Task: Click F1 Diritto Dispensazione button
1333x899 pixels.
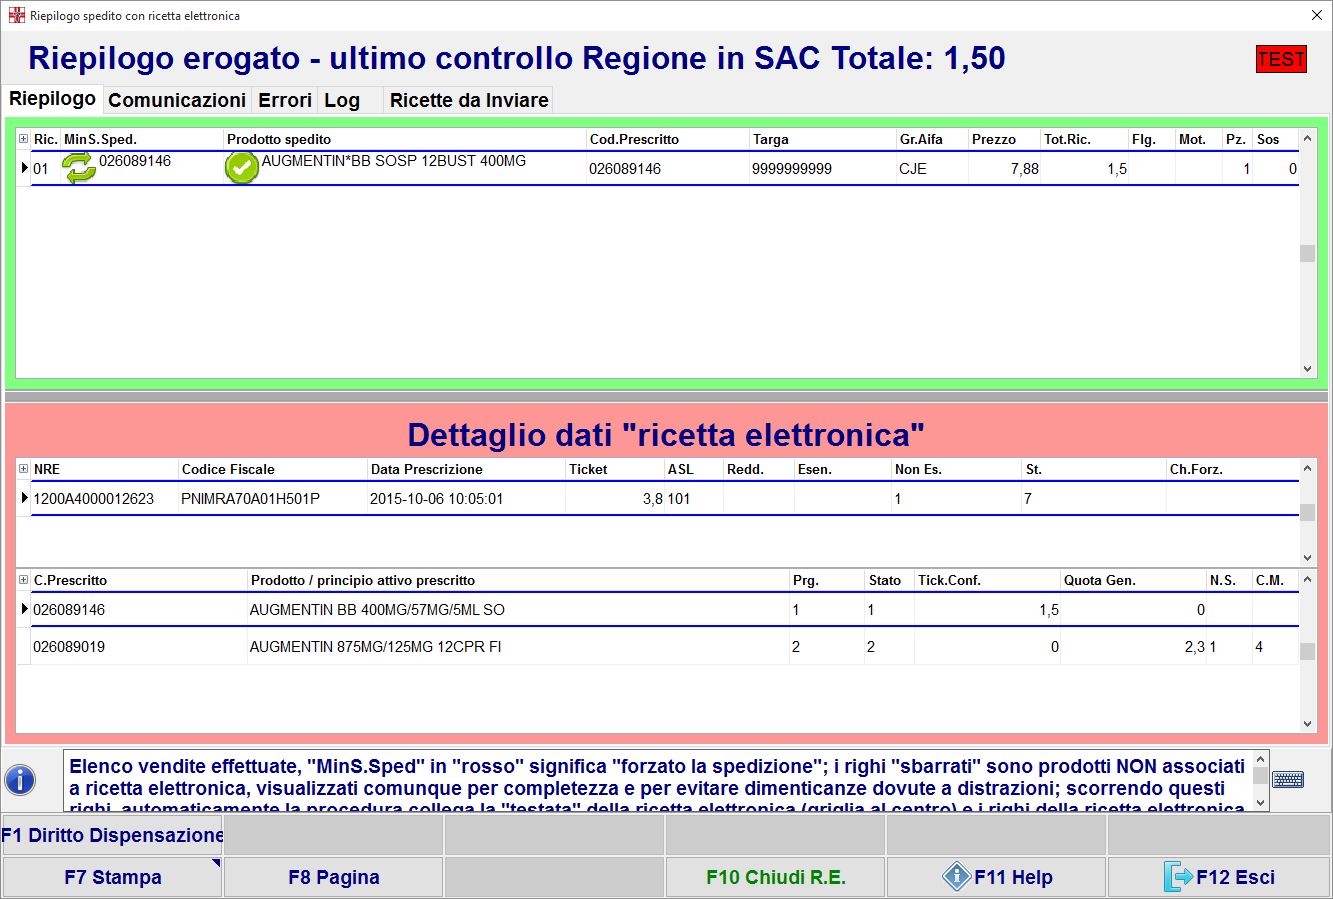Action: click(x=112, y=835)
